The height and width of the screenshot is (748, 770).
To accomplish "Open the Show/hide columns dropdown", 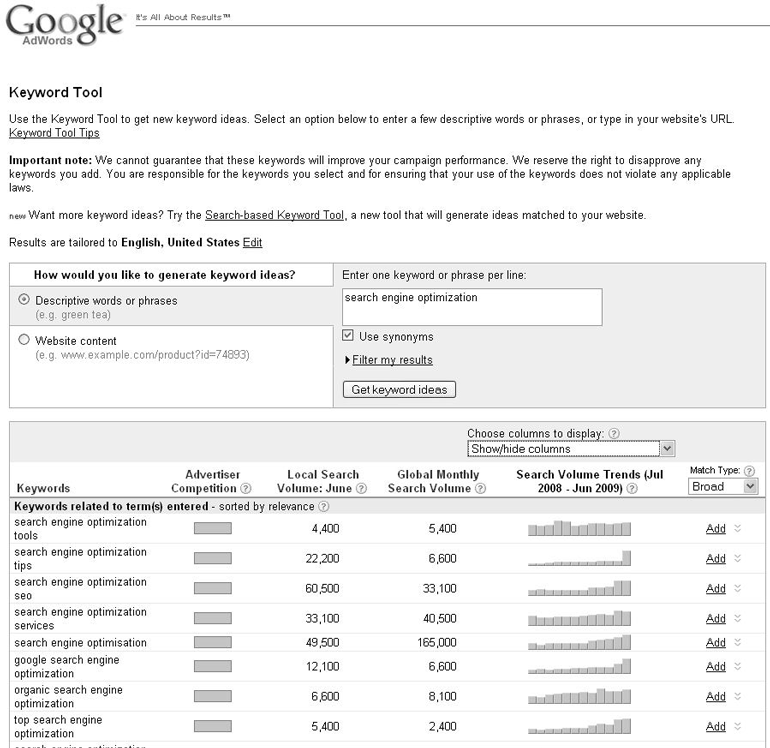I will click(x=571, y=448).
